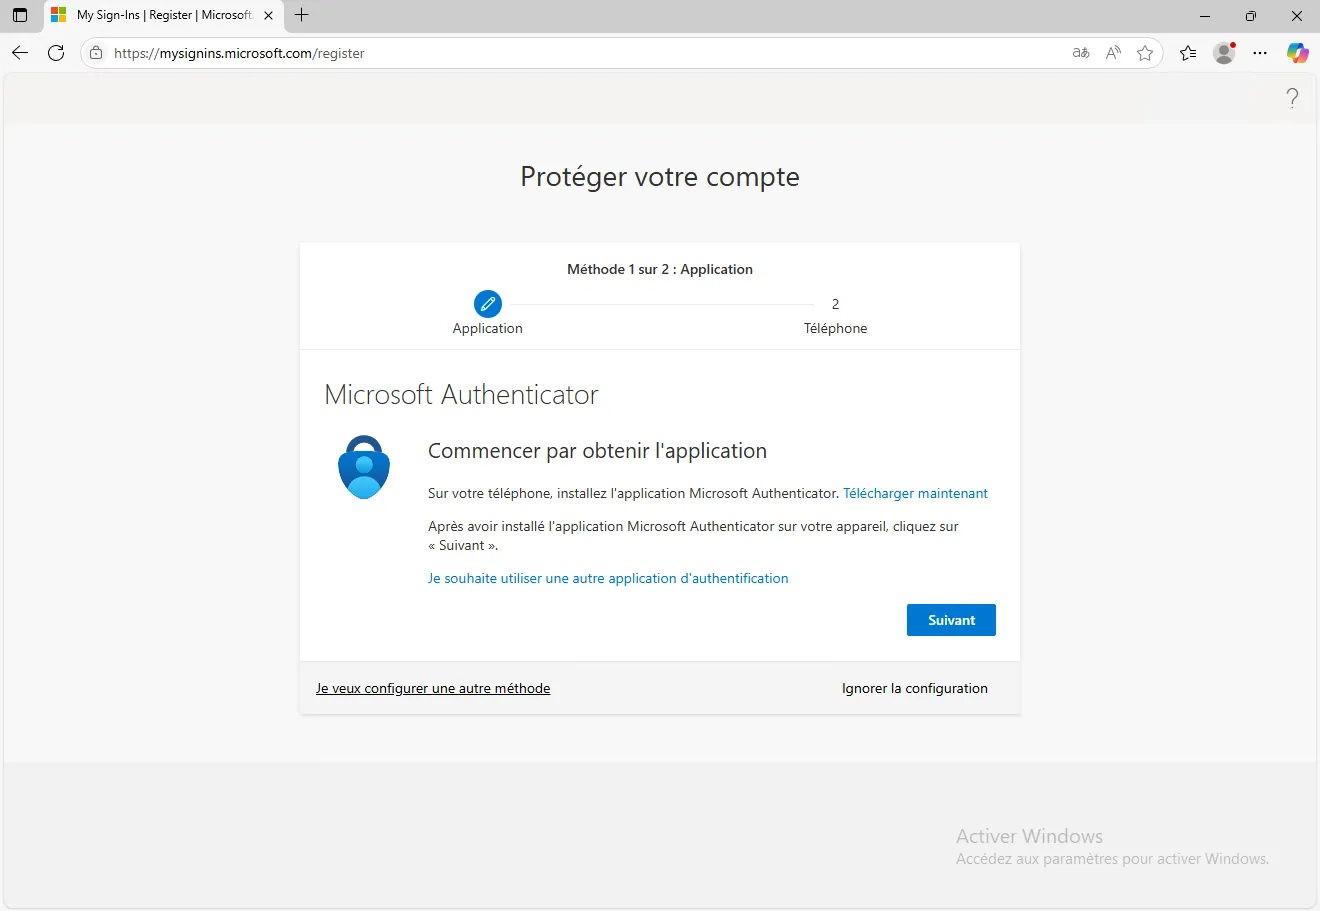Add page to favorites star icon
The height and width of the screenshot is (911, 1320).
tap(1145, 53)
